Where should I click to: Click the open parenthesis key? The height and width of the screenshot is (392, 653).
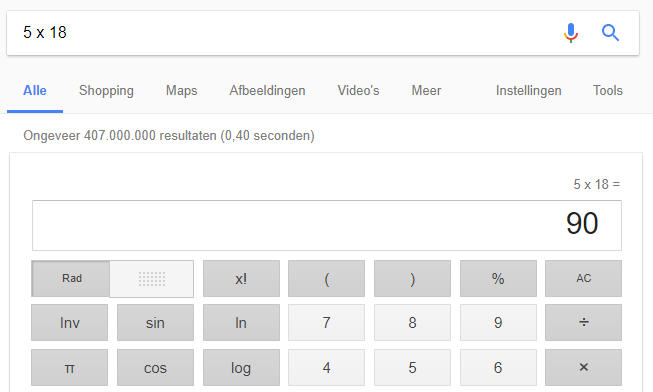tap(326, 278)
